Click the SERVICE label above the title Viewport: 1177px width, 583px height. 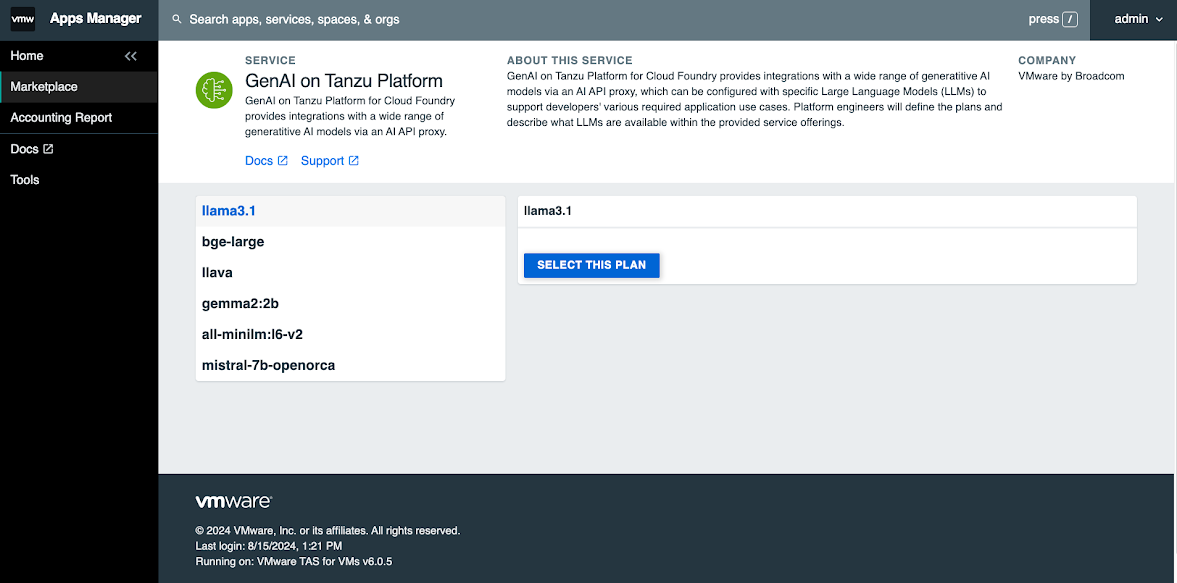[270, 60]
